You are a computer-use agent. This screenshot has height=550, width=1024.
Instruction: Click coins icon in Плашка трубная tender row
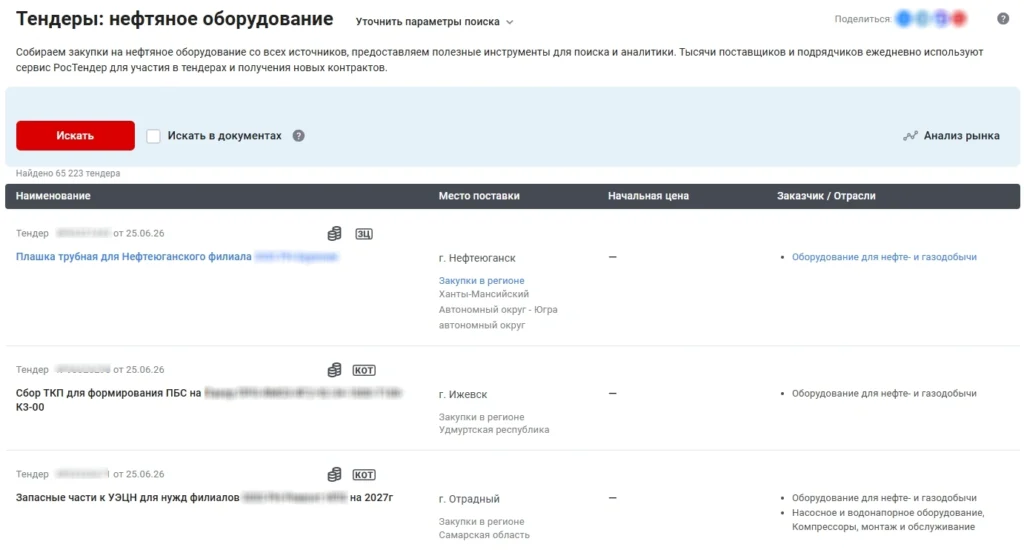[334, 233]
